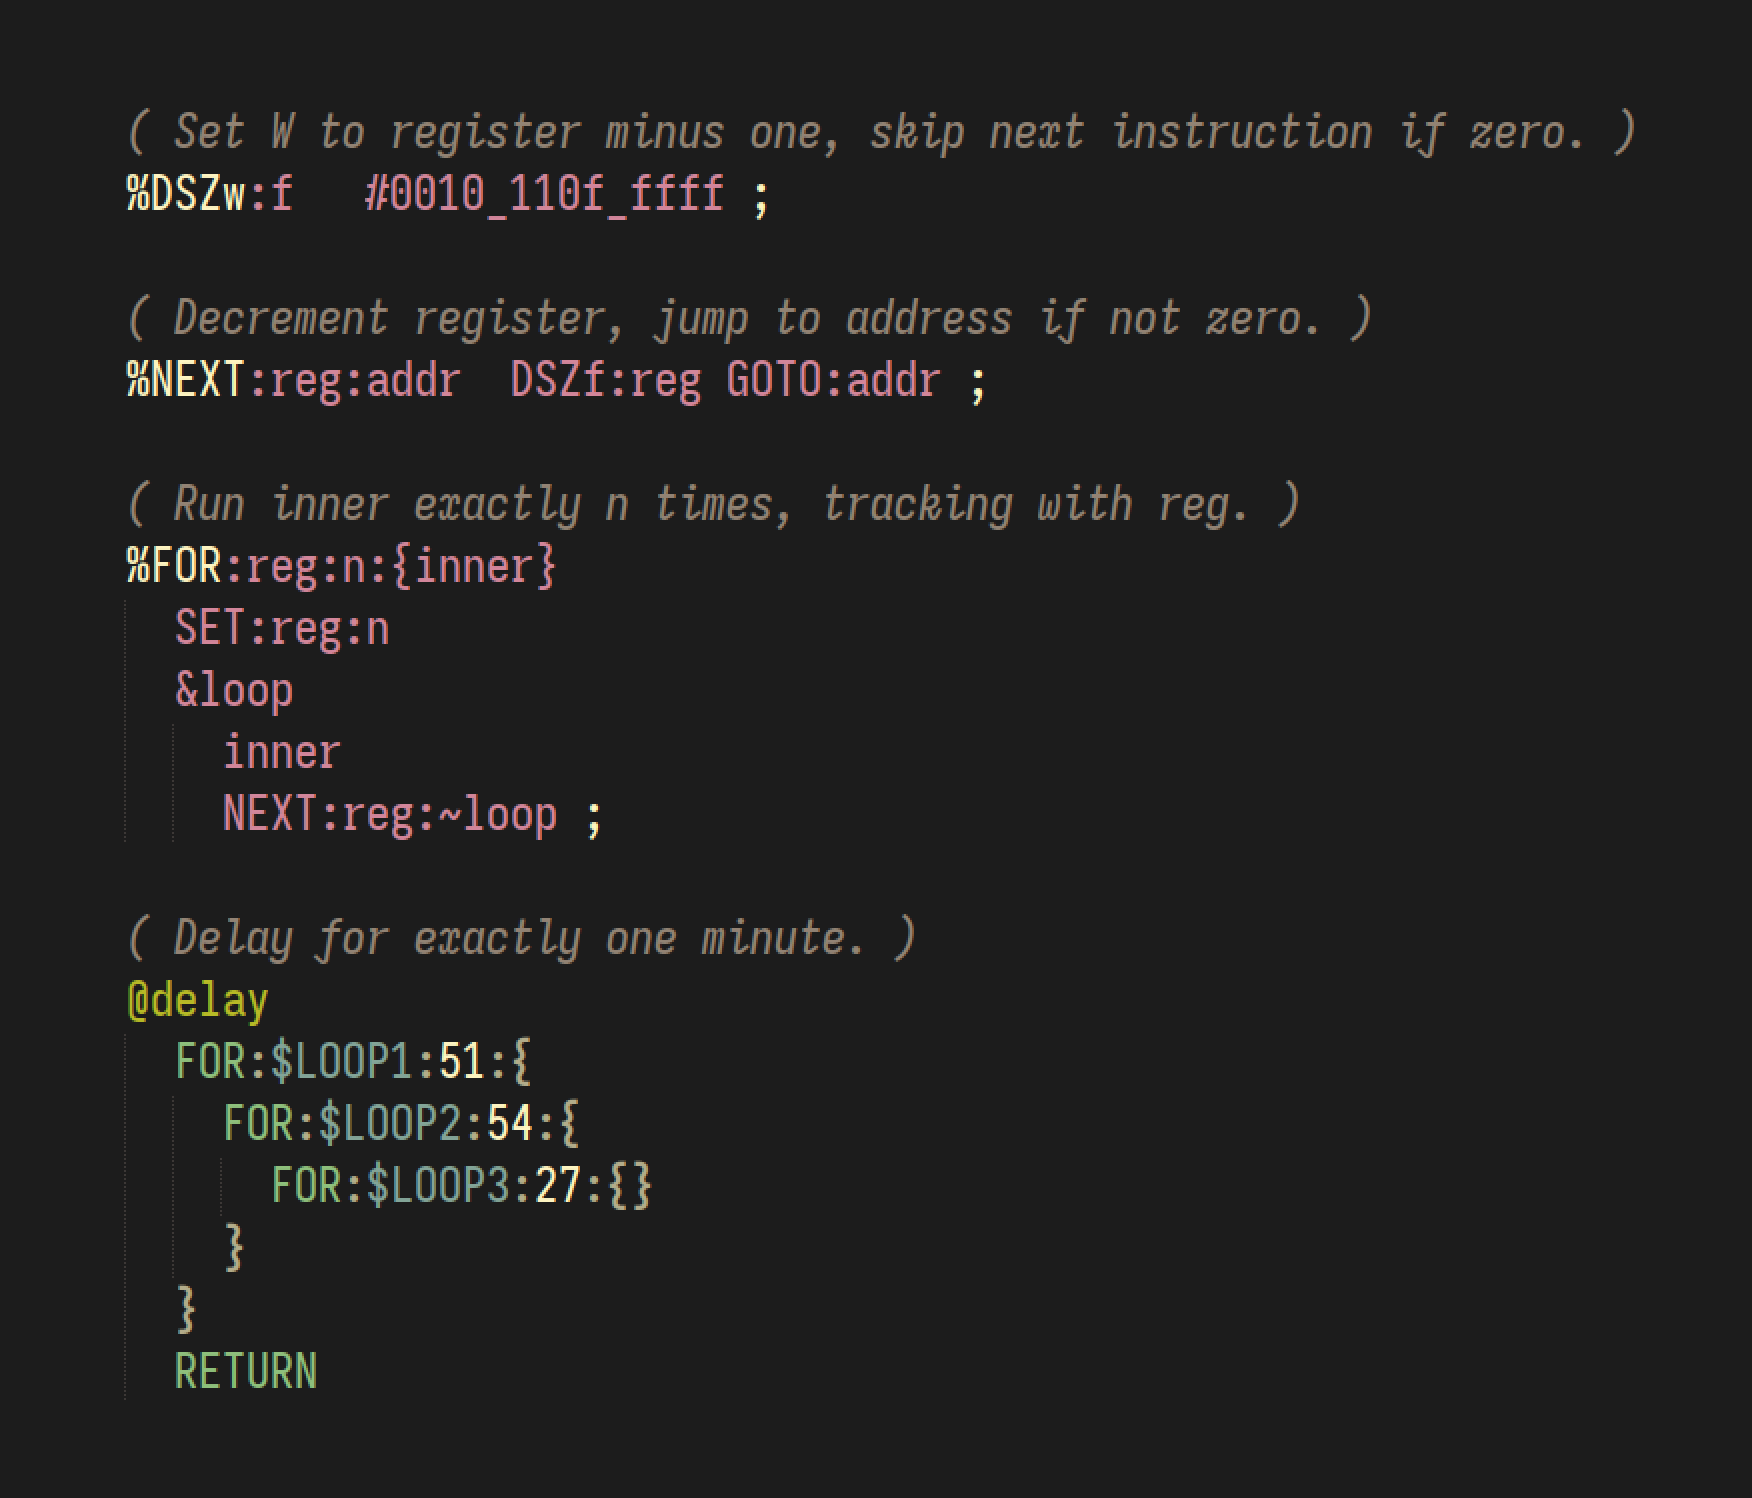Click the hex literal #0010_110f_ffff

(544, 194)
